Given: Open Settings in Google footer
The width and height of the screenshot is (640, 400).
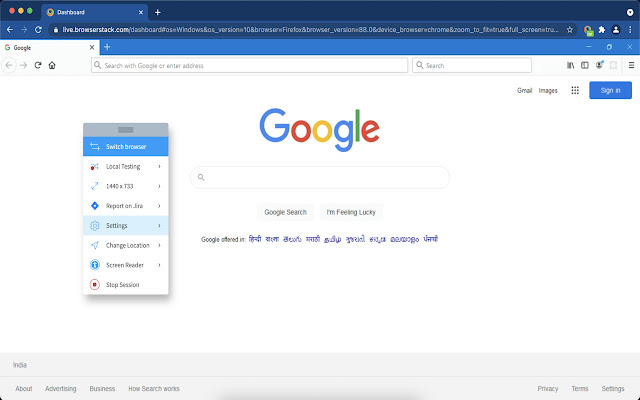Looking at the screenshot, I should tap(613, 389).
